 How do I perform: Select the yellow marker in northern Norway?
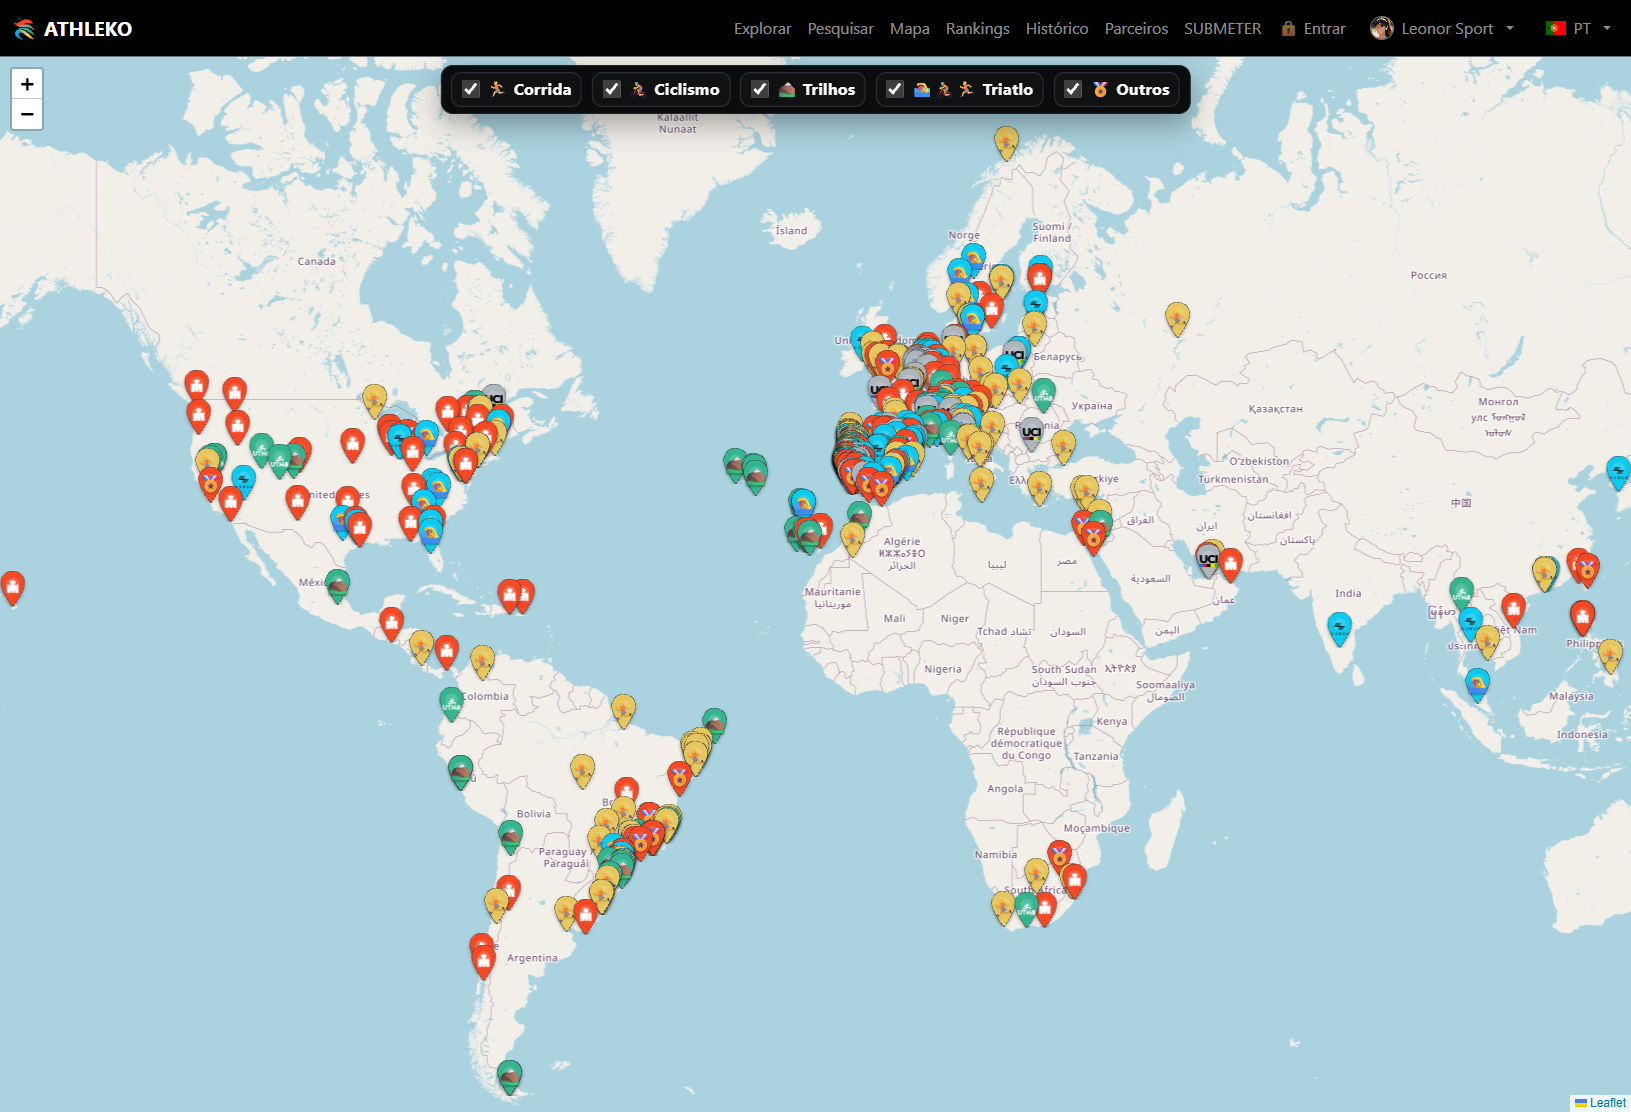tap(1006, 142)
